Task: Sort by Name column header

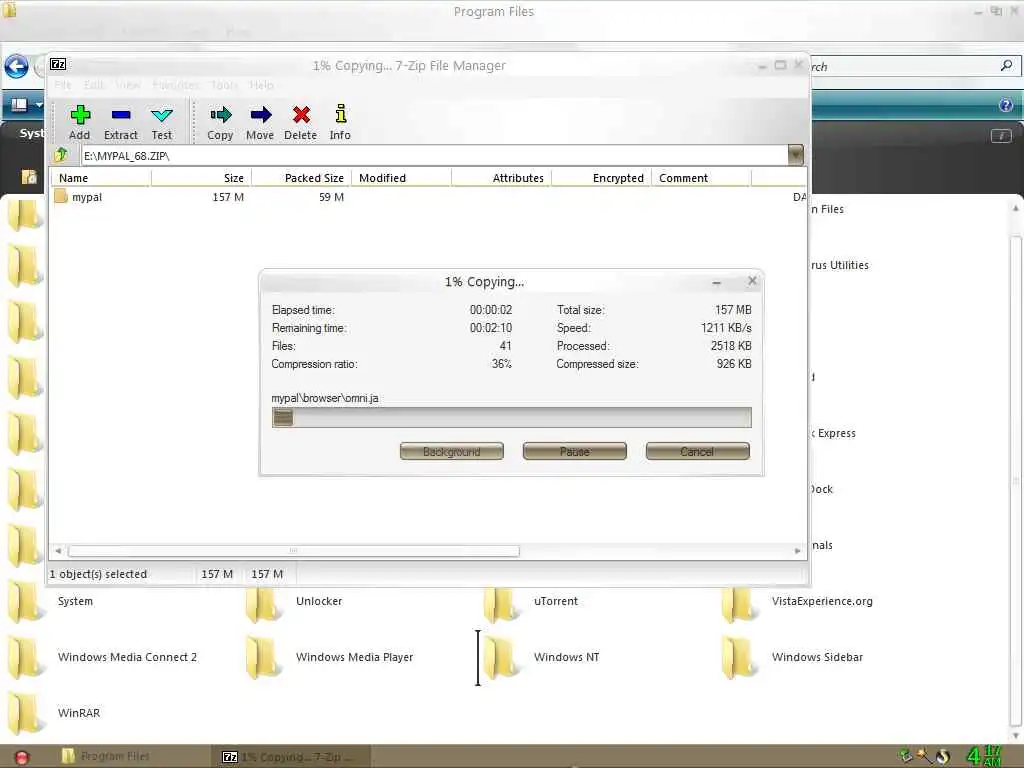Action: coord(101,178)
